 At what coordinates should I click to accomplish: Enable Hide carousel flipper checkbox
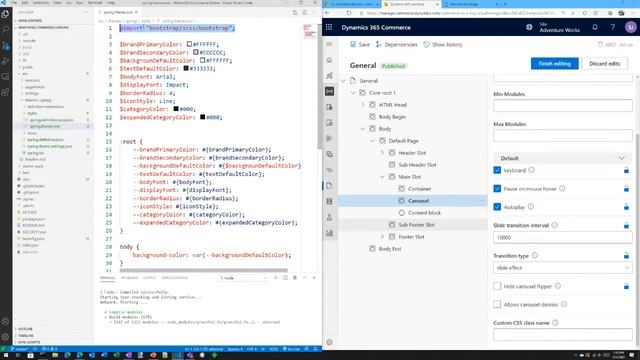click(497, 286)
